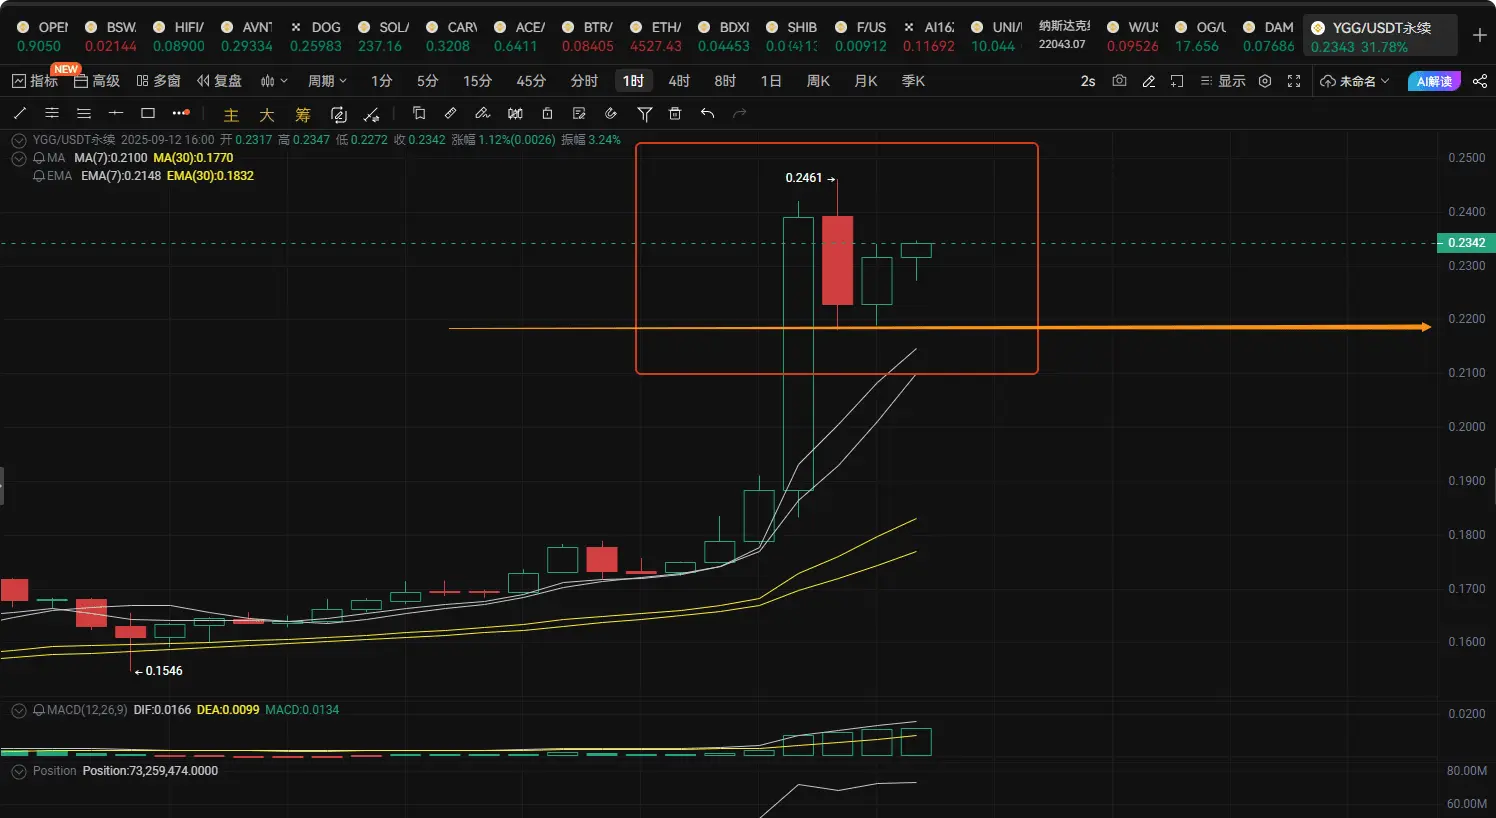Collapse the YGG/USDT main chart header toggle
Image resolution: width=1496 pixels, height=818 pixels.
click(x=19, y=140)
